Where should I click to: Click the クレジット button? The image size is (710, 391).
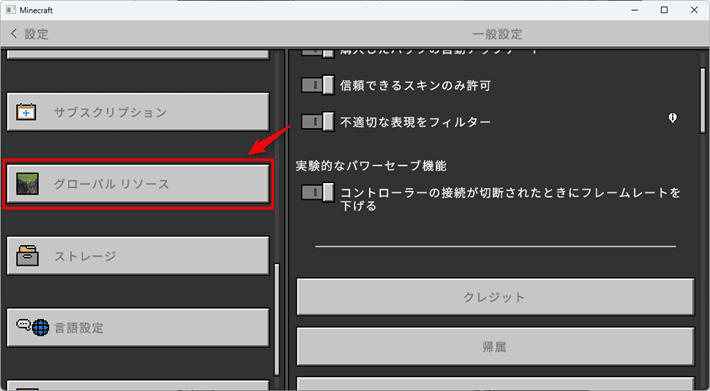[x=495, y=297]
